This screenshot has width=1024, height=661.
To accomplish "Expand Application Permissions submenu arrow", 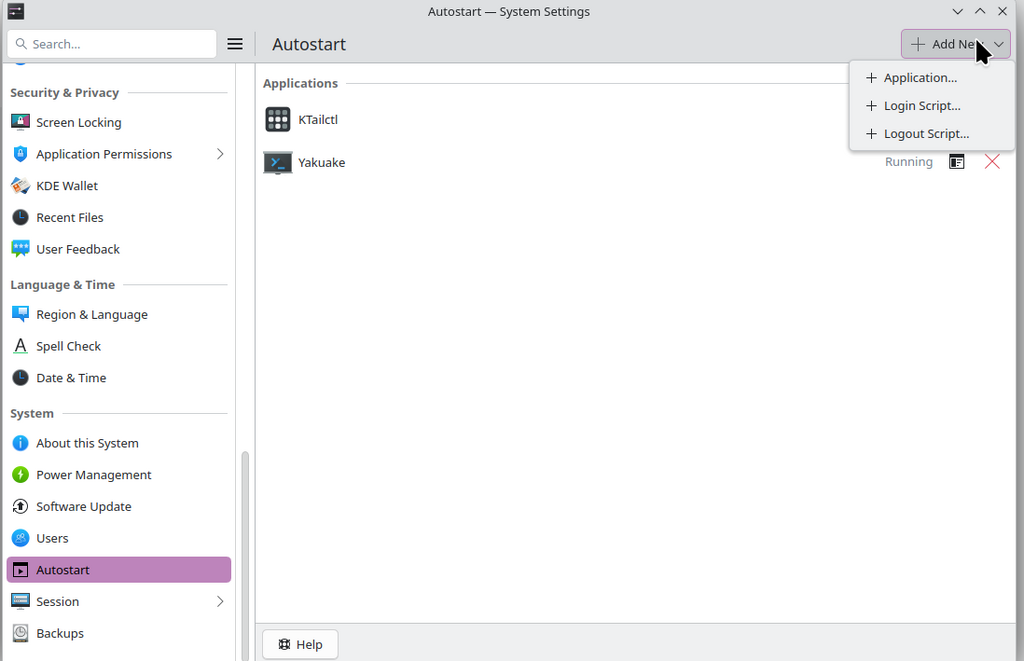I will [220, 154].
